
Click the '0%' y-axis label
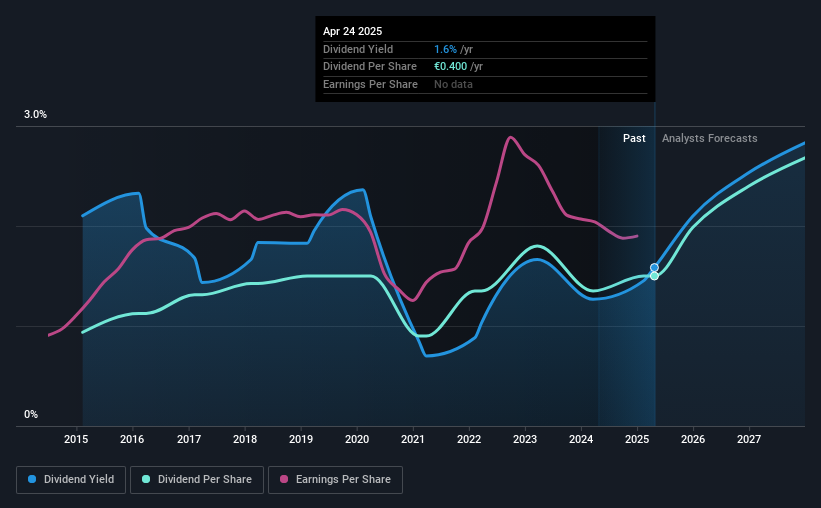click(x=31, y=415)
